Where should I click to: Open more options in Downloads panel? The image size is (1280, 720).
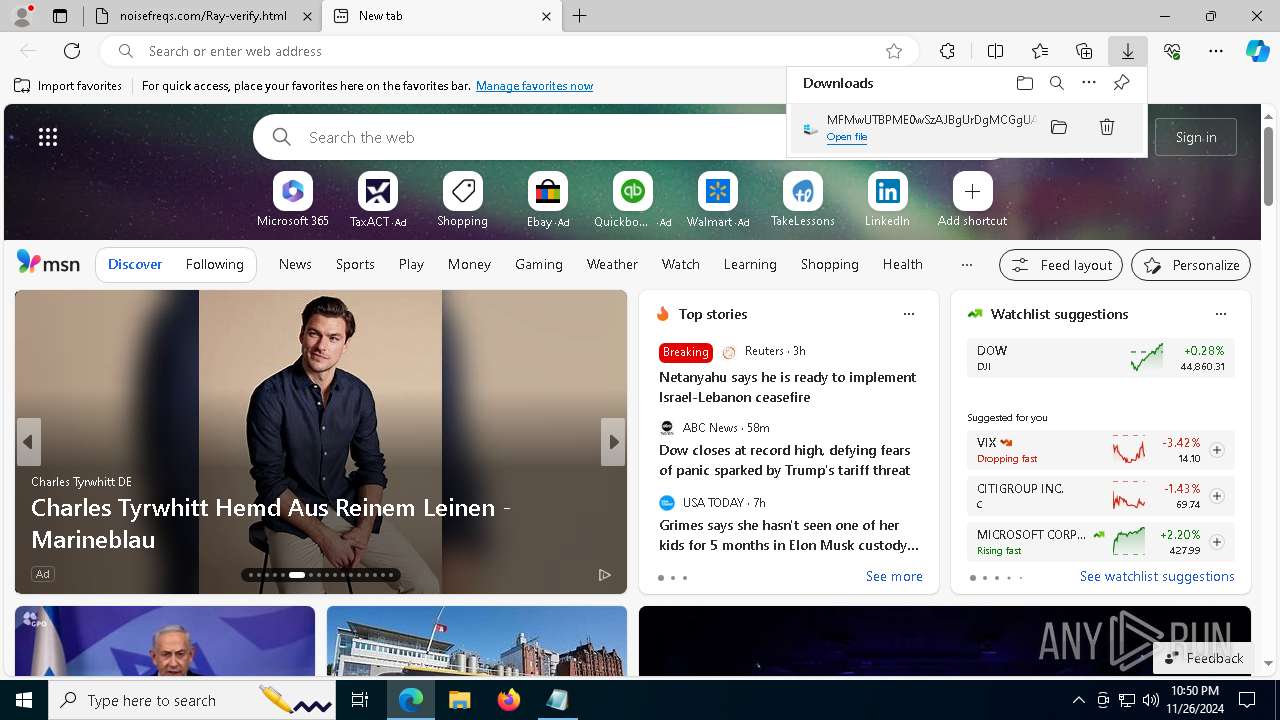point(1089,83)
